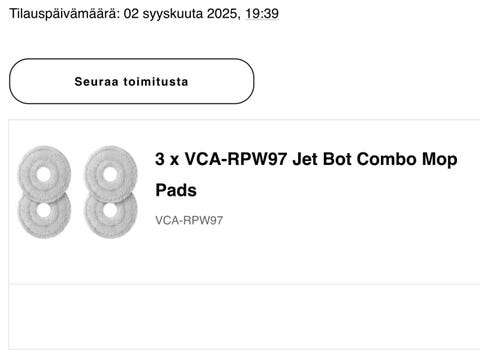Open the mop pads product thumbnail
480x360 pixels.
(x=77, y=192)
